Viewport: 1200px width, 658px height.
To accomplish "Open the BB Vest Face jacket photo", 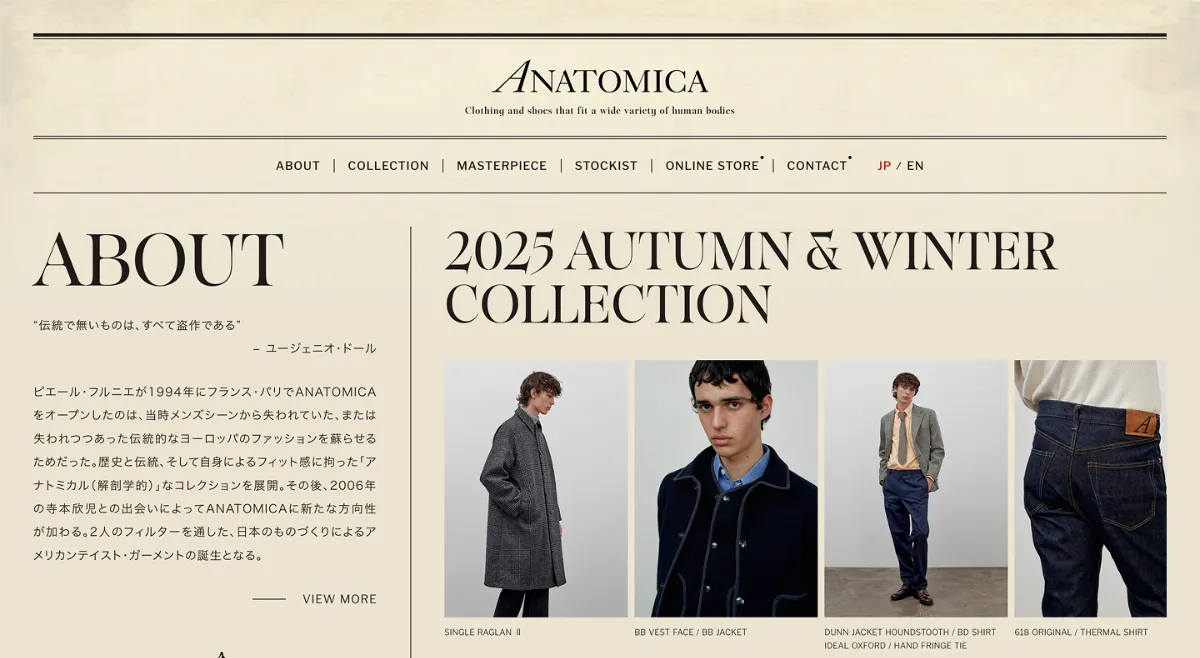I will (726, 489).
